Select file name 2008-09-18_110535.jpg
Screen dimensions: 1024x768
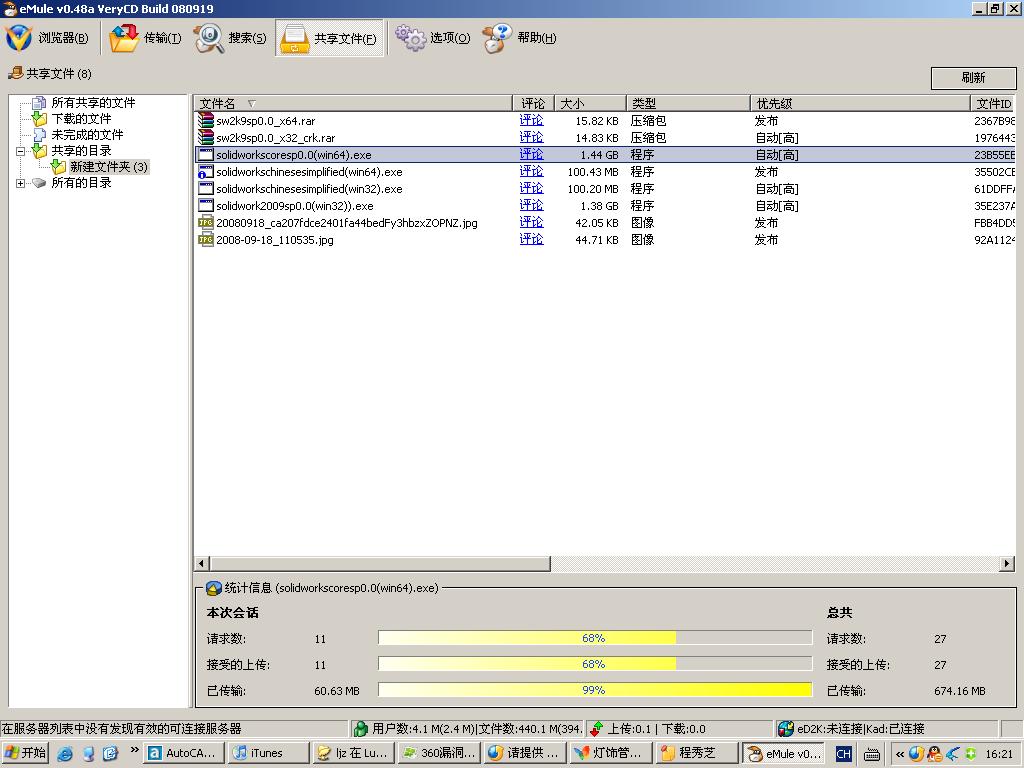[275, 240]
